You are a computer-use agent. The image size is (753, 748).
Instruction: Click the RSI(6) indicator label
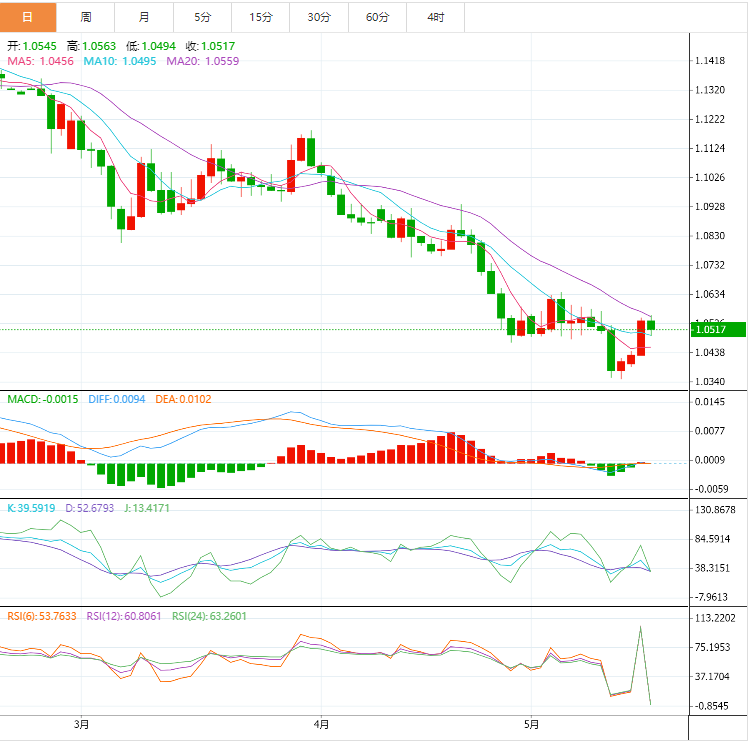(x=42, y=616)
